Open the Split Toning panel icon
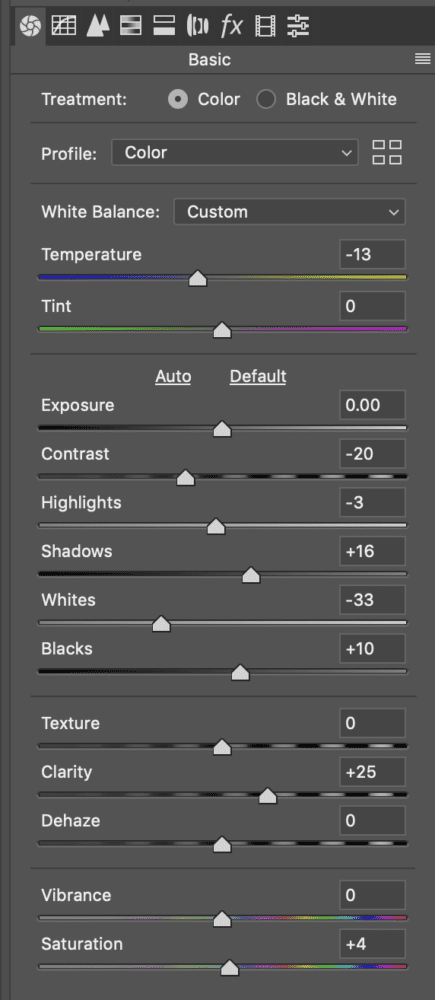Screen dimensions: 435x1000 pos(164,26)
